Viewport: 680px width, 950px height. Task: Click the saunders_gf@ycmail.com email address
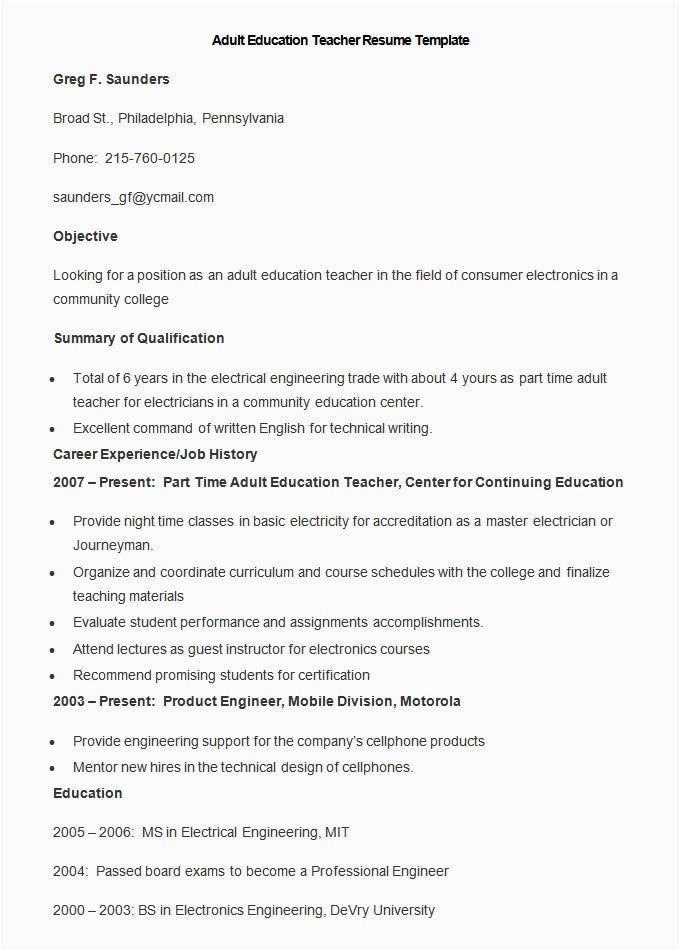point(133,197)
